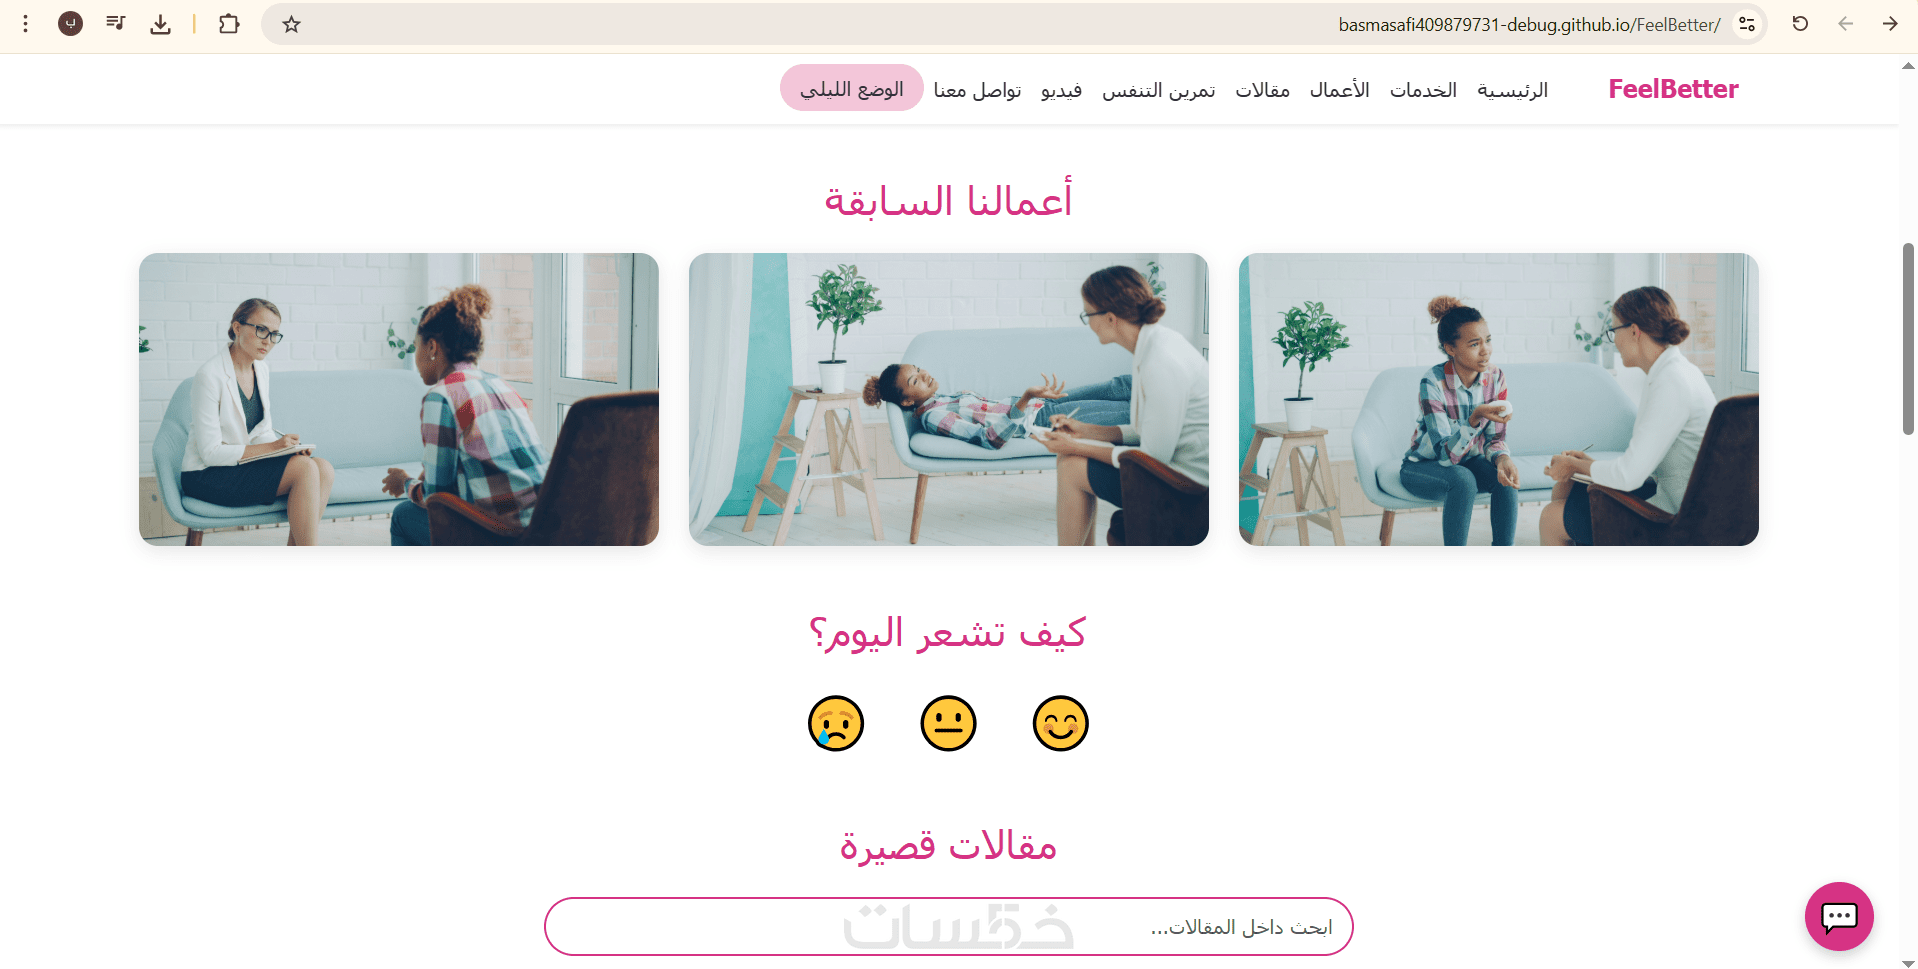Open the middle therapy session image
The width and height of the screenshot is (1918, 969).
pos(948,399)
